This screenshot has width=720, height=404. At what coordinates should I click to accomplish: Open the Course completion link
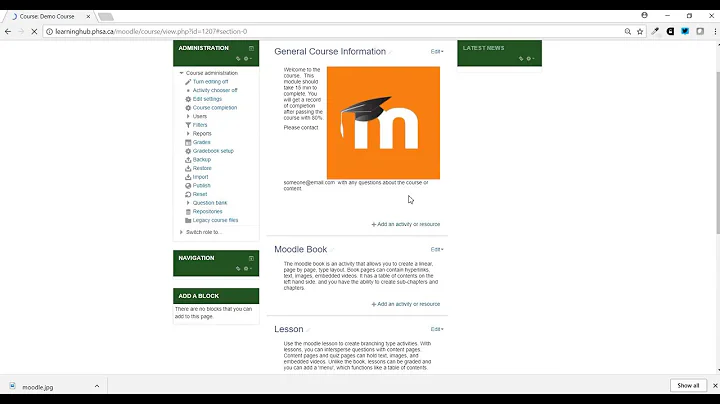coord(215,108)
